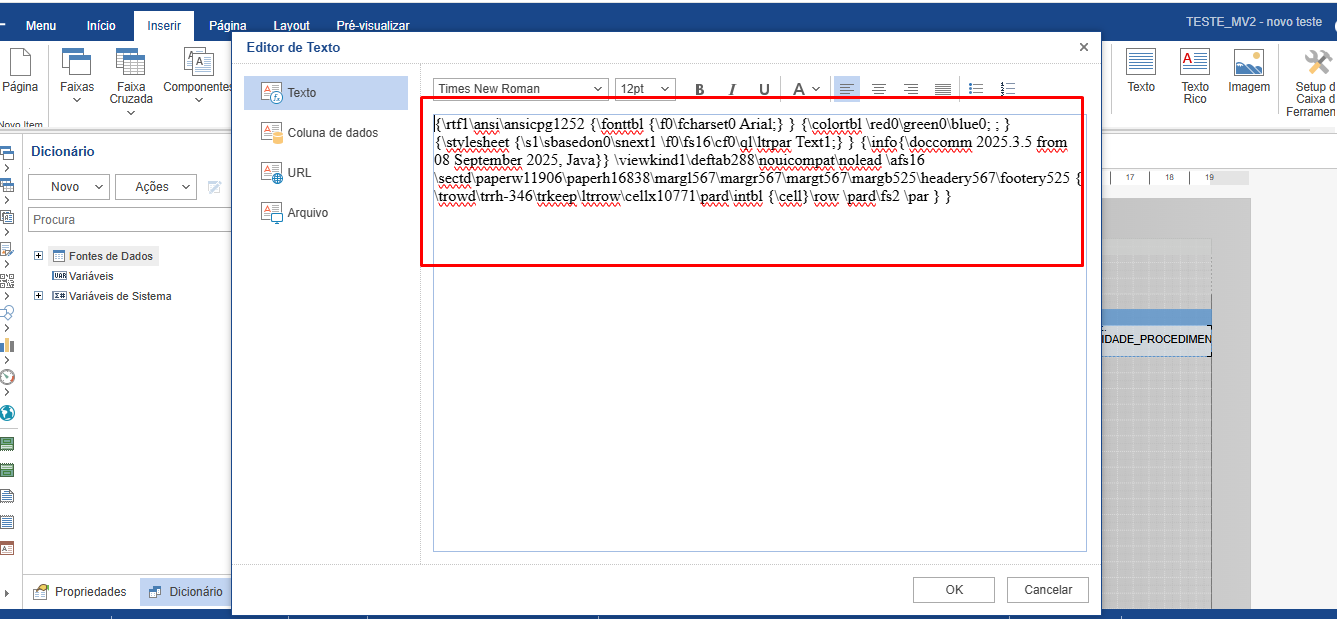Choose the URL text source
The height and width of the screenshot is (619, 1337).
299,173
